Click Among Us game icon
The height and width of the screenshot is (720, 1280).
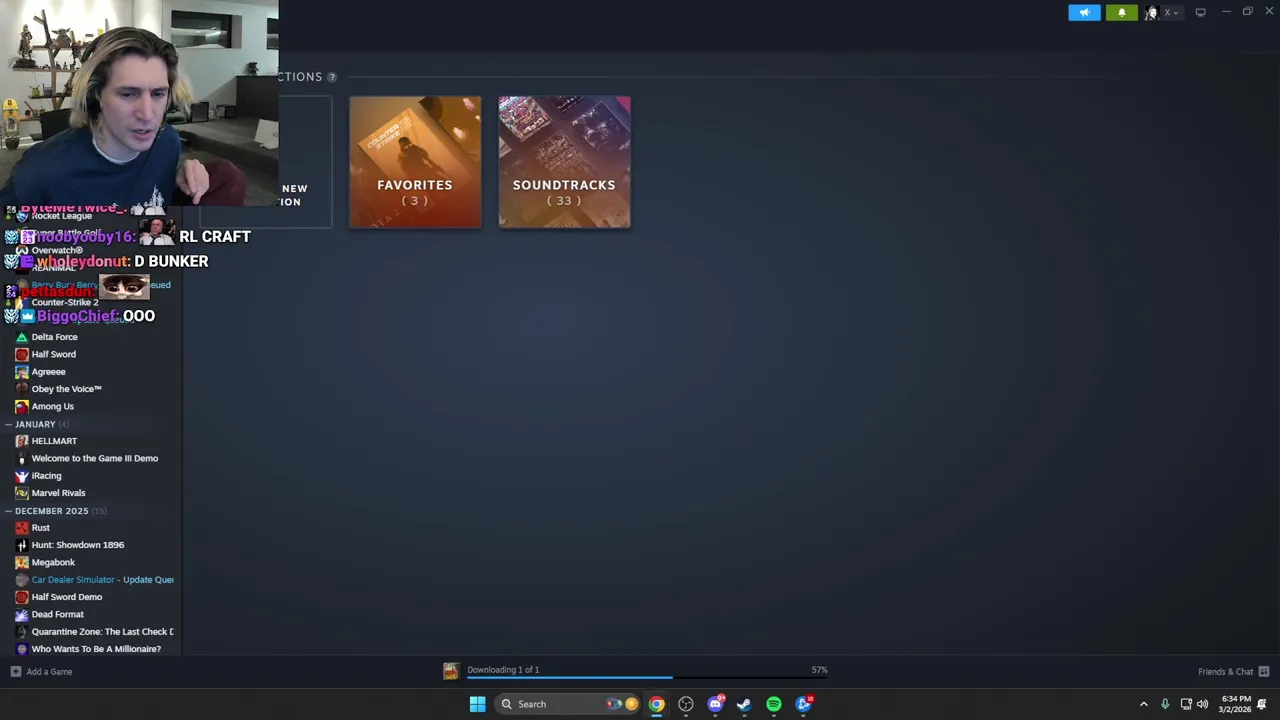pos(22,406)
